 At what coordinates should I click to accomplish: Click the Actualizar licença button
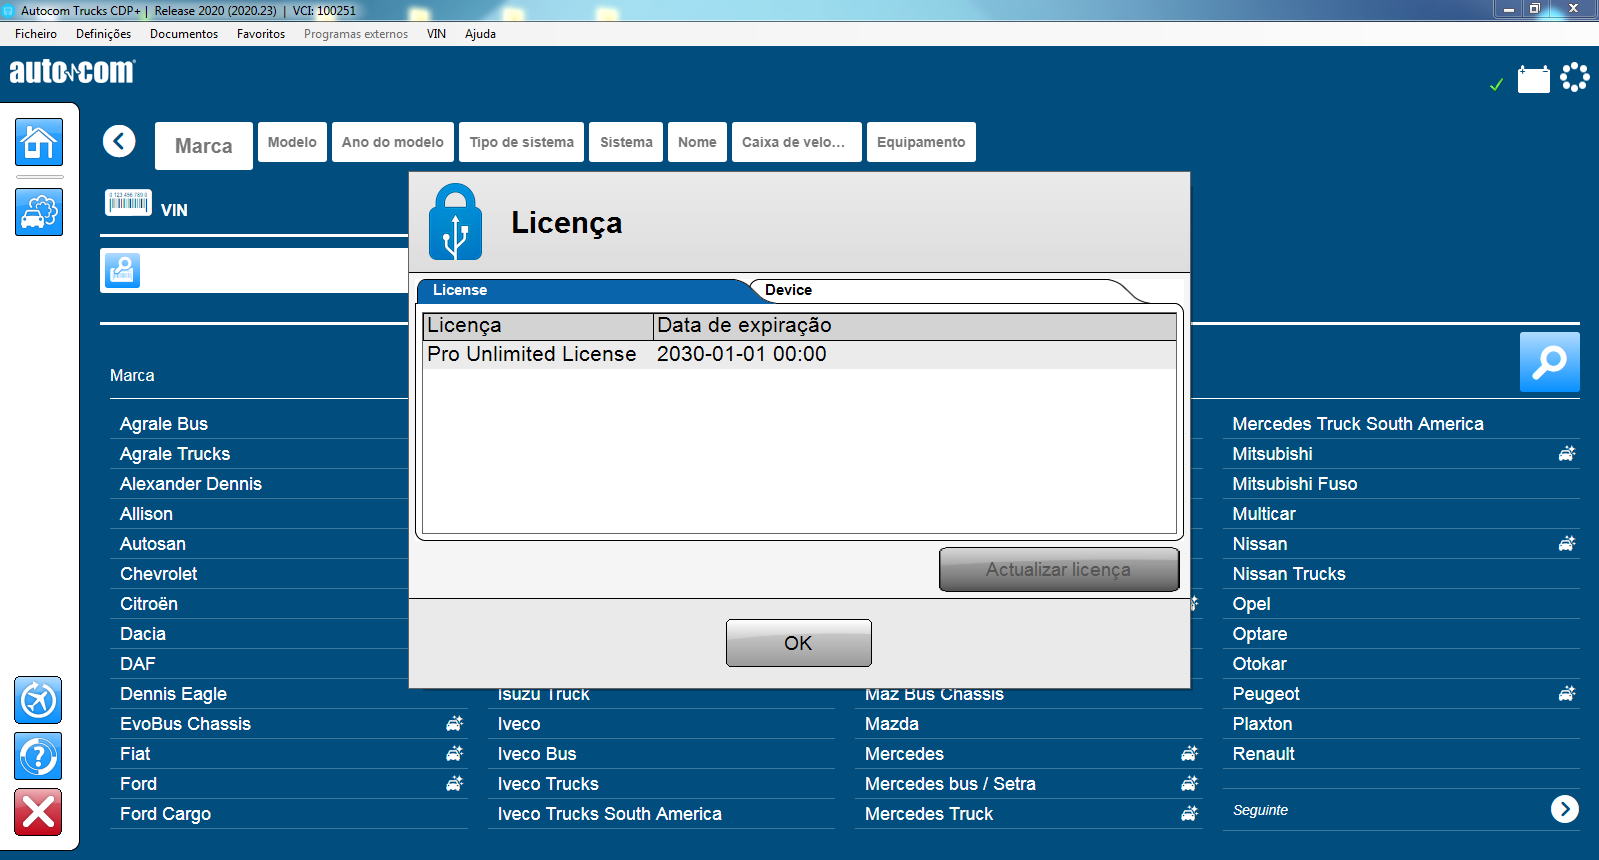click(1058, 569)
